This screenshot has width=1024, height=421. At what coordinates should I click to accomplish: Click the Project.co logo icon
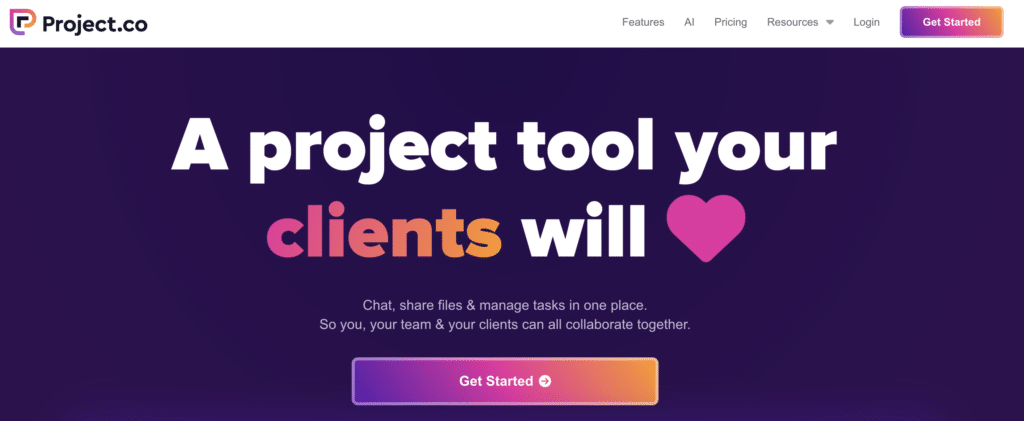tap(22, 22)
